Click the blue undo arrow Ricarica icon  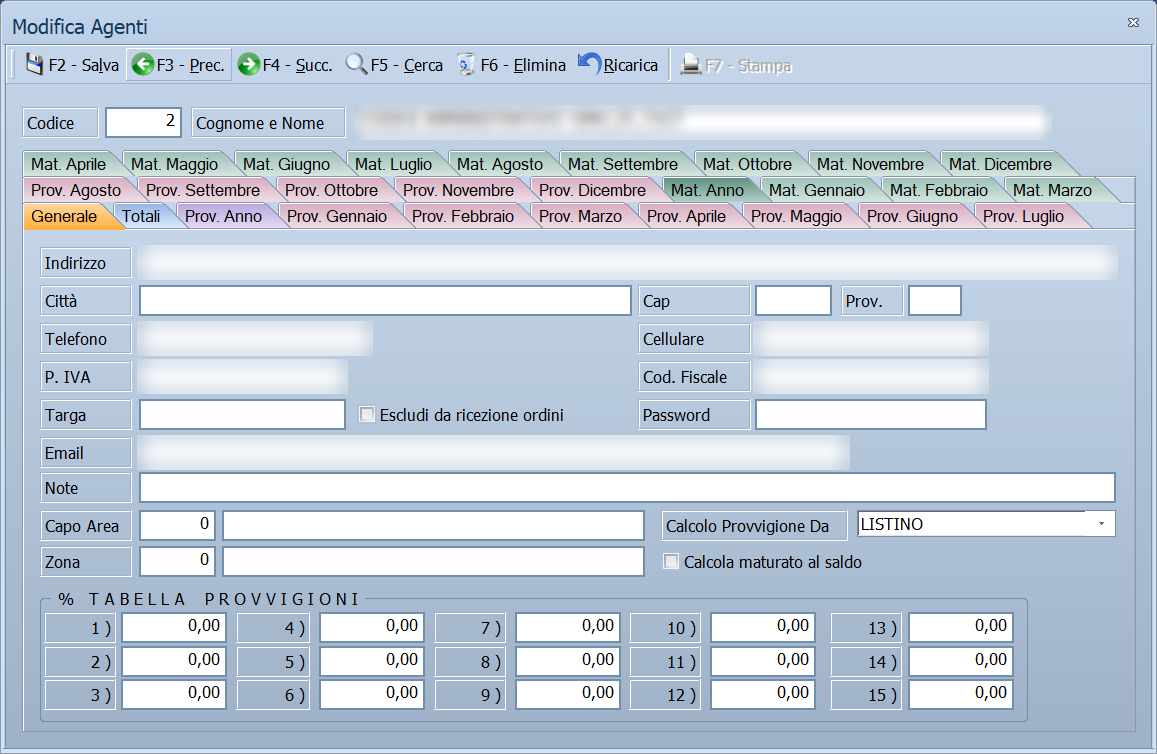[589, 64]
